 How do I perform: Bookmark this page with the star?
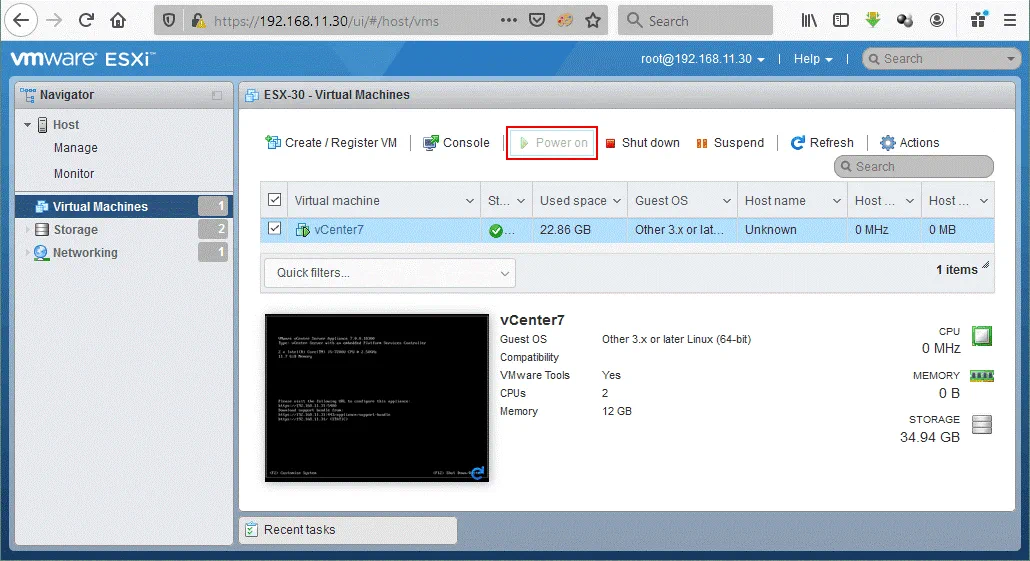593,20
